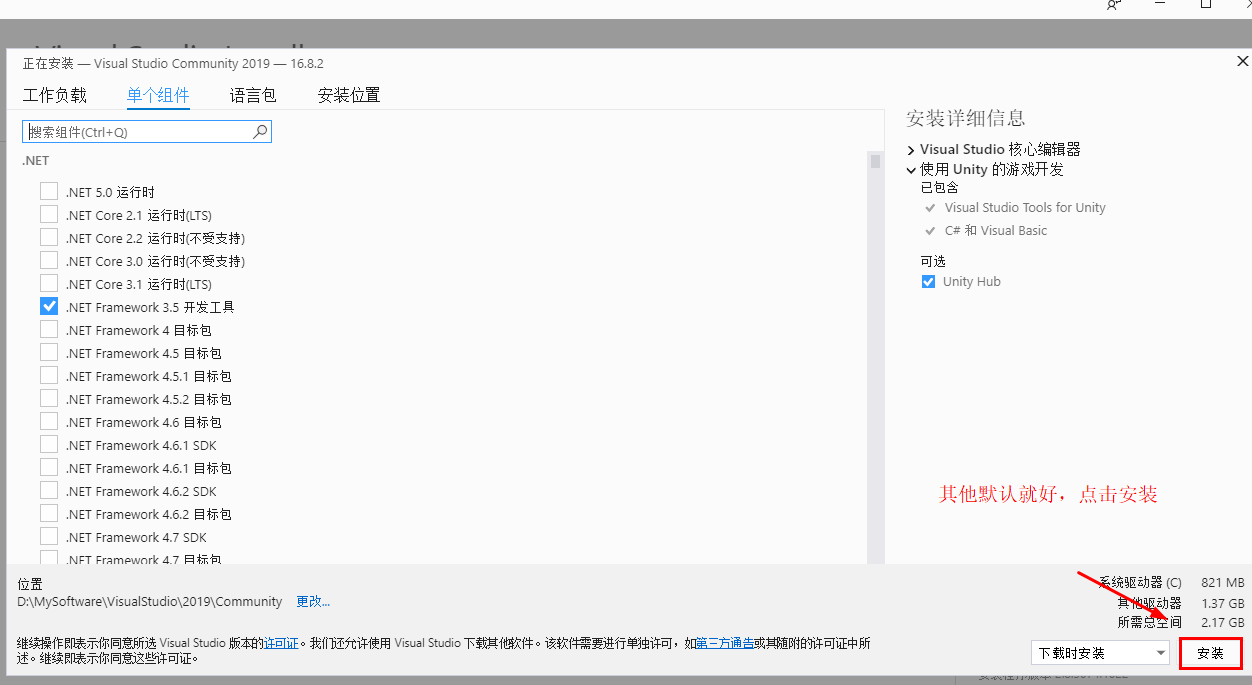Minimize the background installer window
Viewport: 1252px width, 685px height.
pyautogui.click(x=1160, y=5)
